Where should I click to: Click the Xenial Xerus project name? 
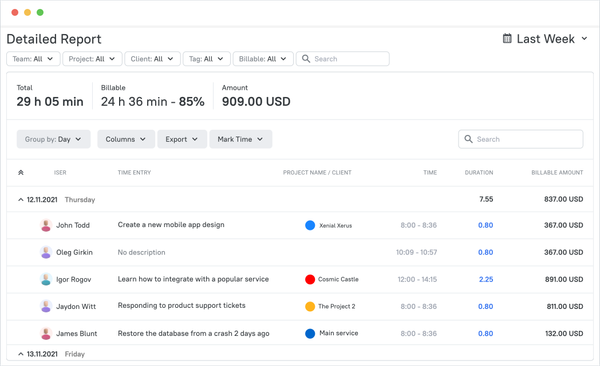(x=336, y=225)
